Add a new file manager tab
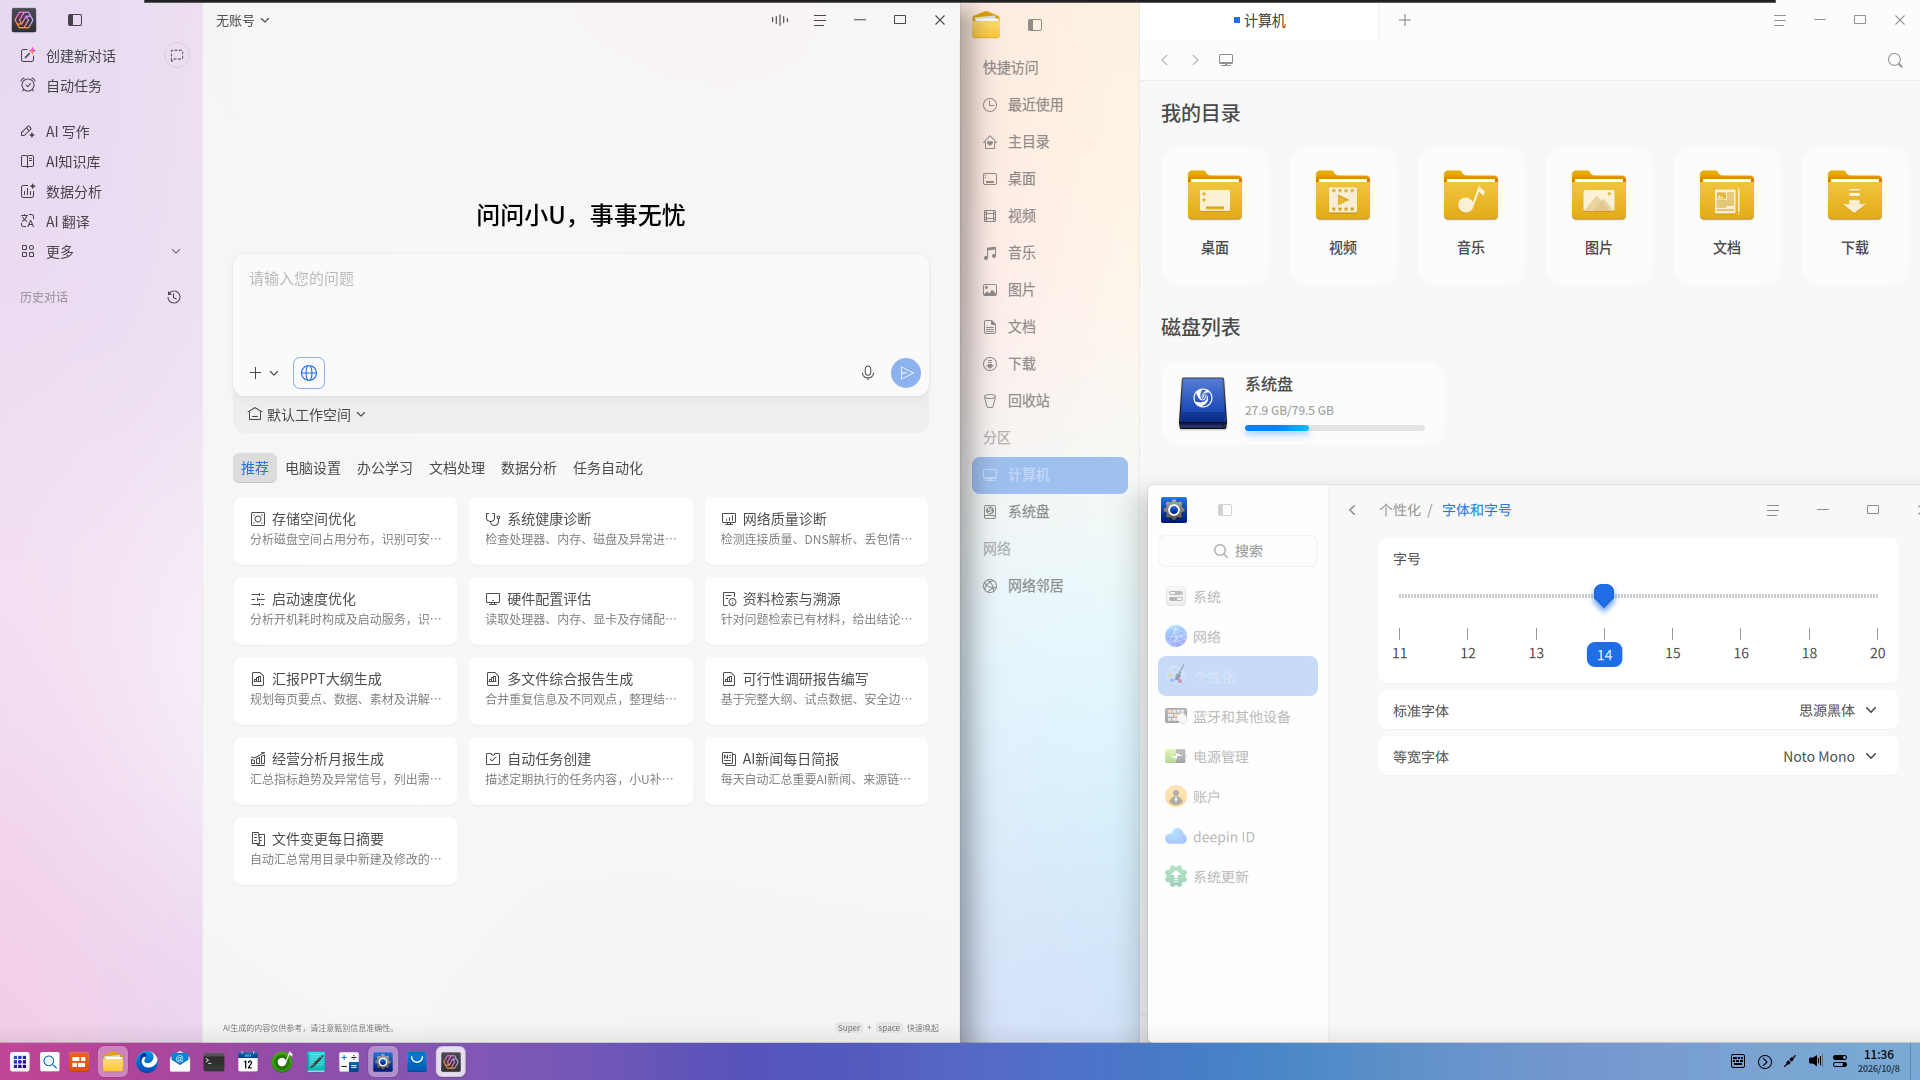The width and height of the screenshot is (1920, 1080). pos(1405,20)
